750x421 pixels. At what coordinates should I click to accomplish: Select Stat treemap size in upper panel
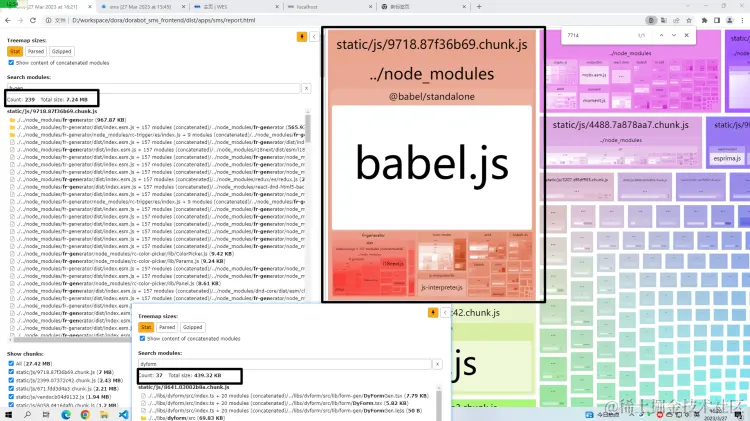[15, 51]
